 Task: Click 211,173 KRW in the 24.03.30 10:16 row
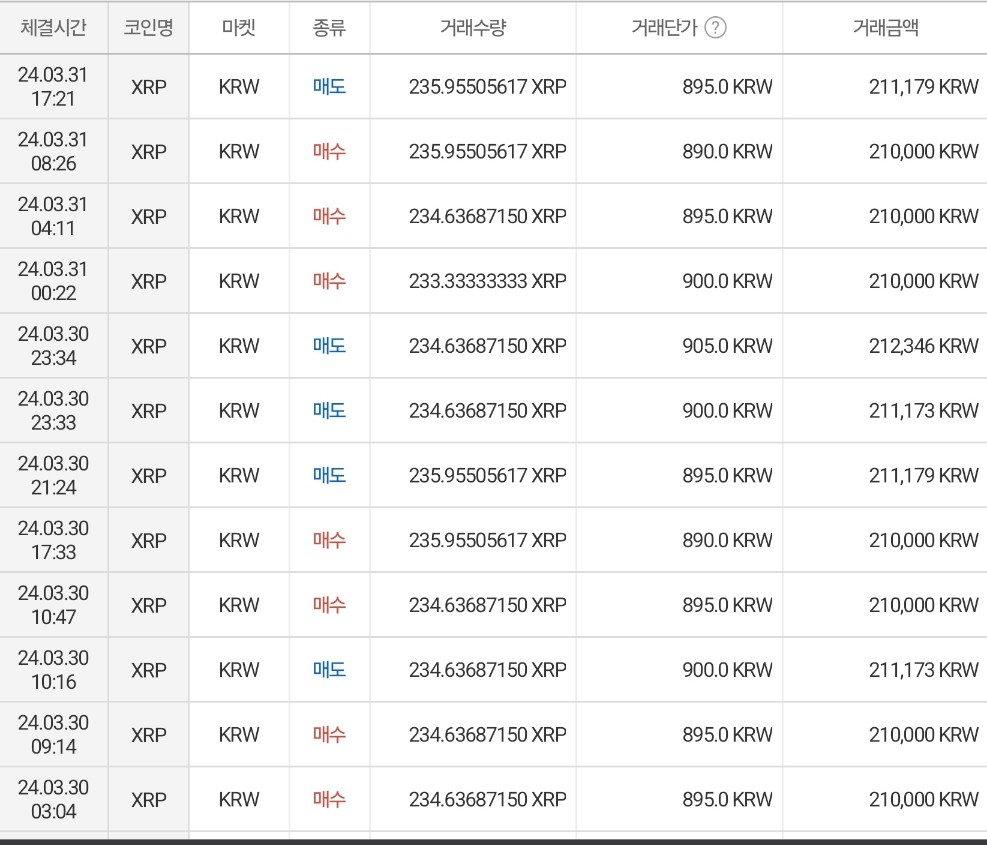924,670
